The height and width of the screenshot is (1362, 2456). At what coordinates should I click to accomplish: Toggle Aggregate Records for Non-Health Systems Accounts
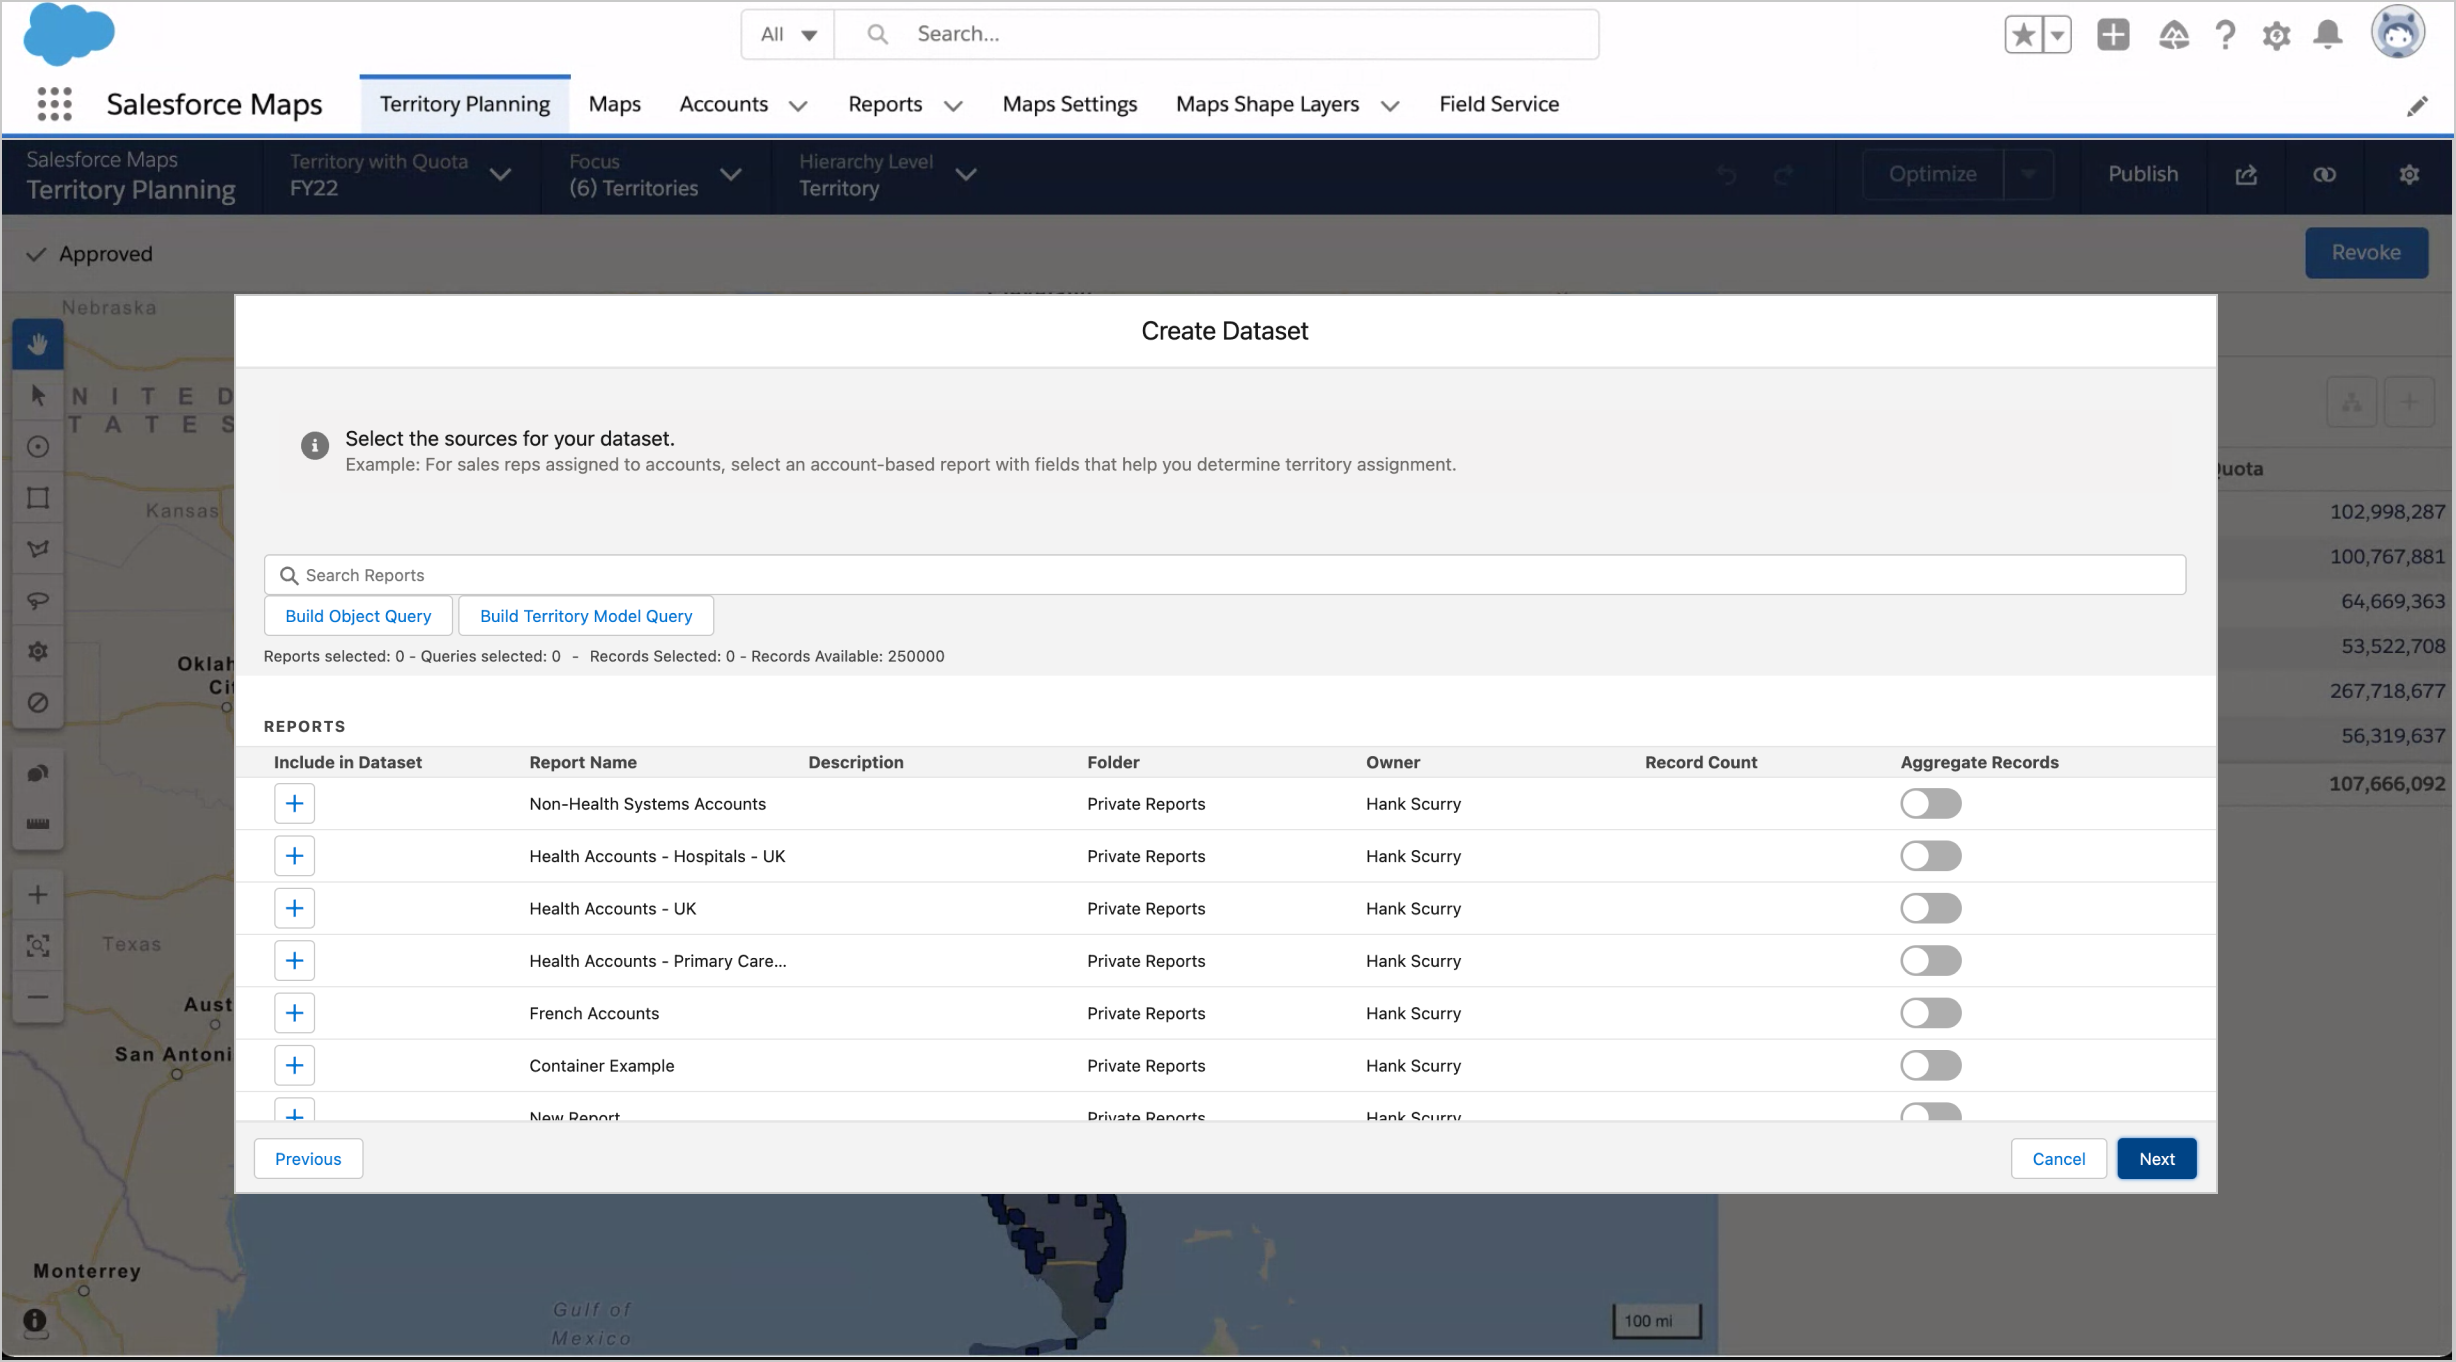tap(1930, 804)
